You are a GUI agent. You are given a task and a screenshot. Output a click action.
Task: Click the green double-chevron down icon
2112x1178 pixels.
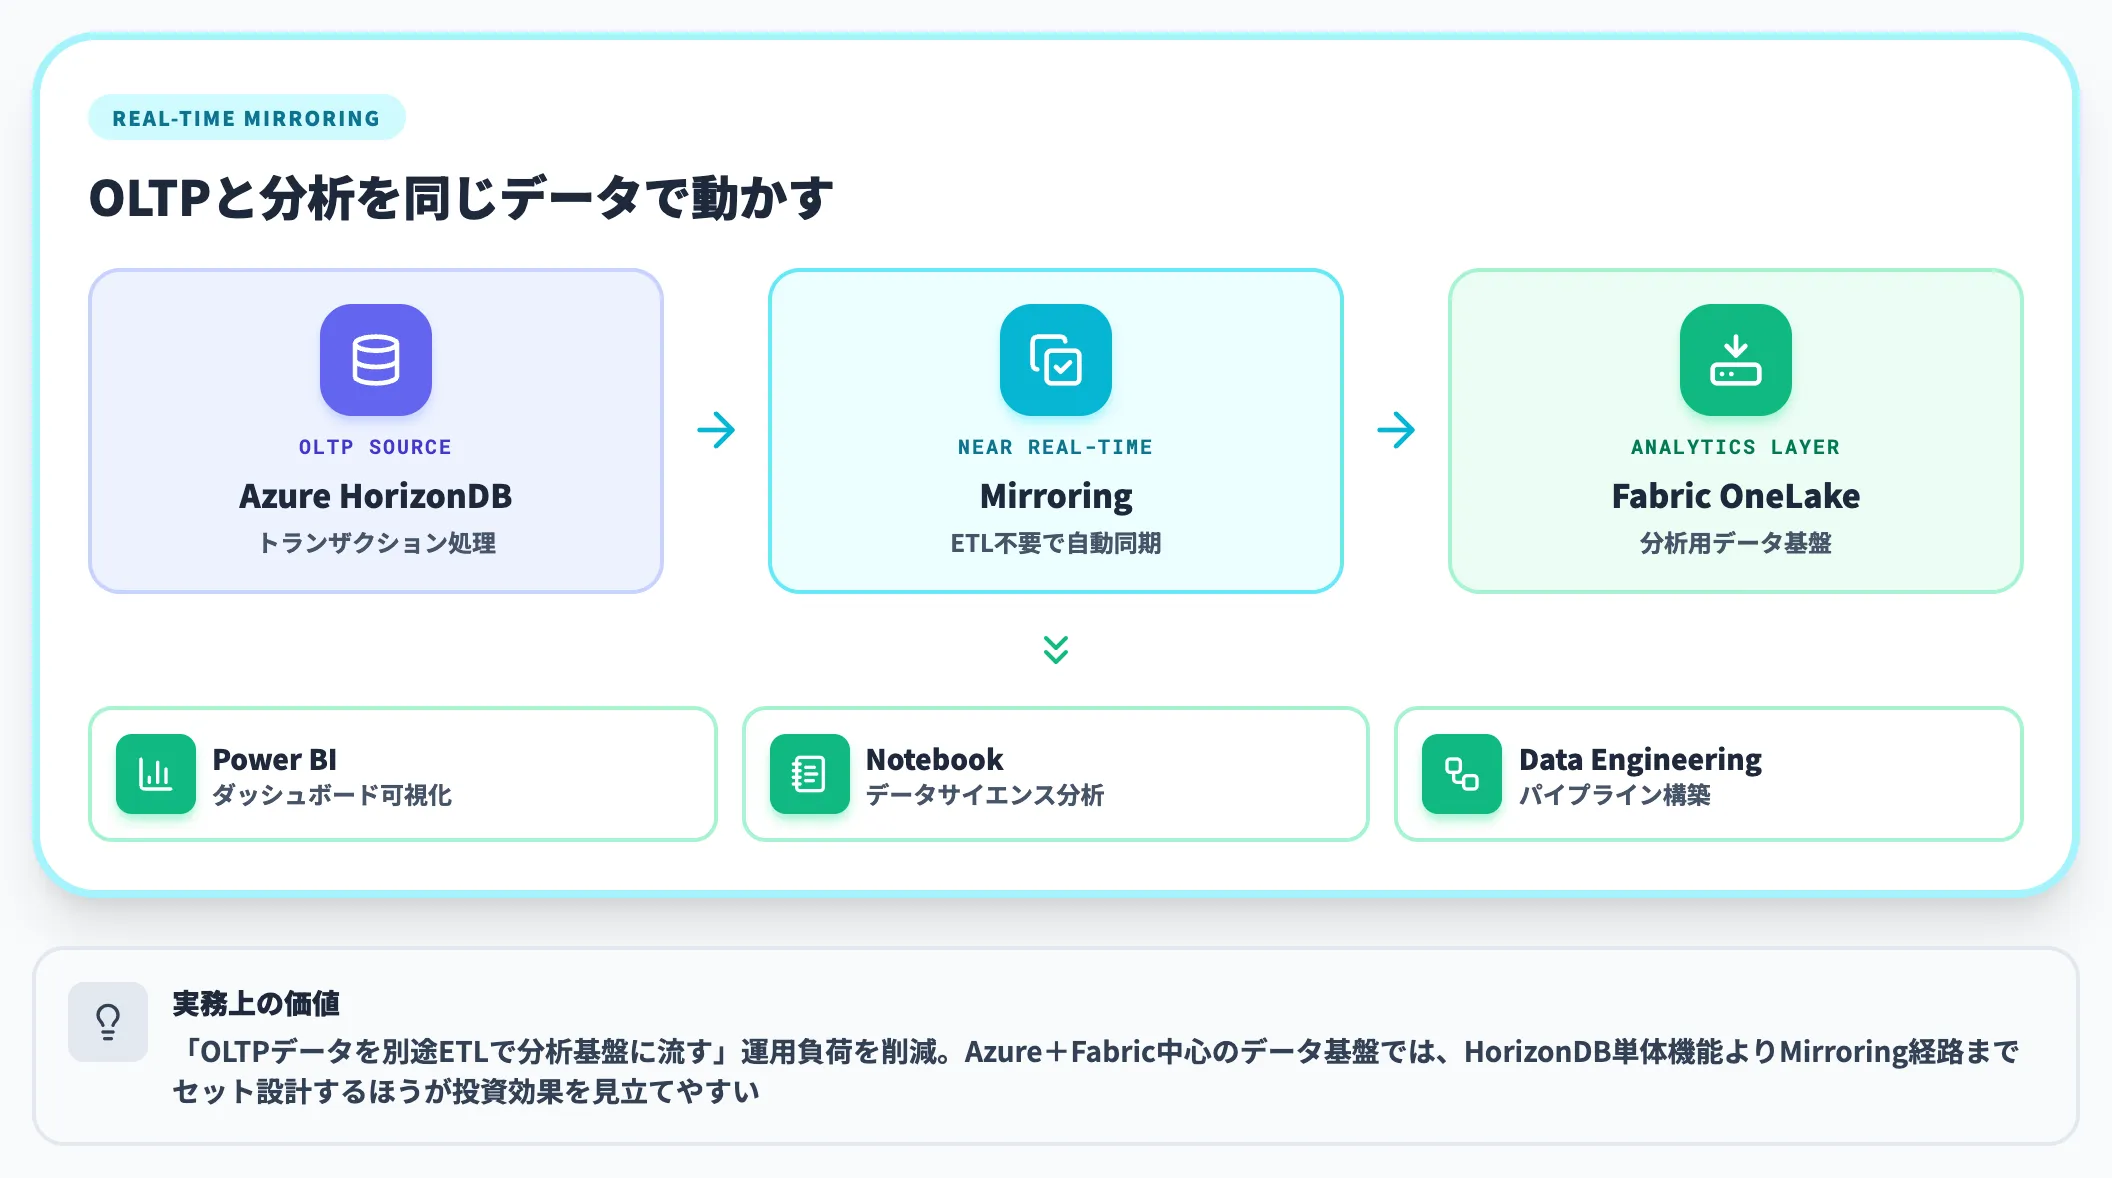[1056, 649]
